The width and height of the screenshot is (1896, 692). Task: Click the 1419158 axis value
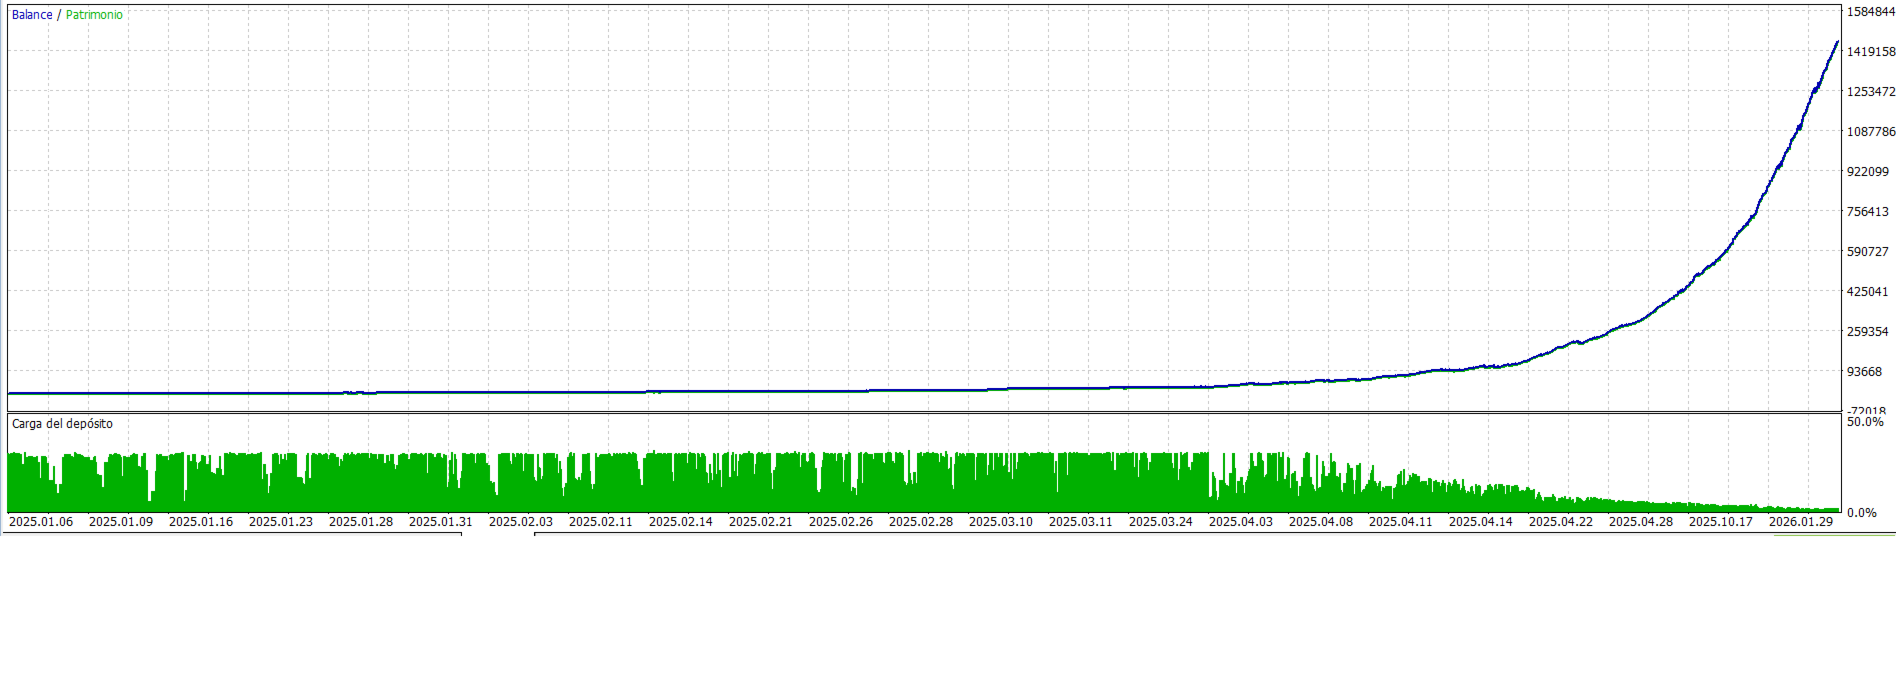pyautogui.click(x=1870, y=52)
